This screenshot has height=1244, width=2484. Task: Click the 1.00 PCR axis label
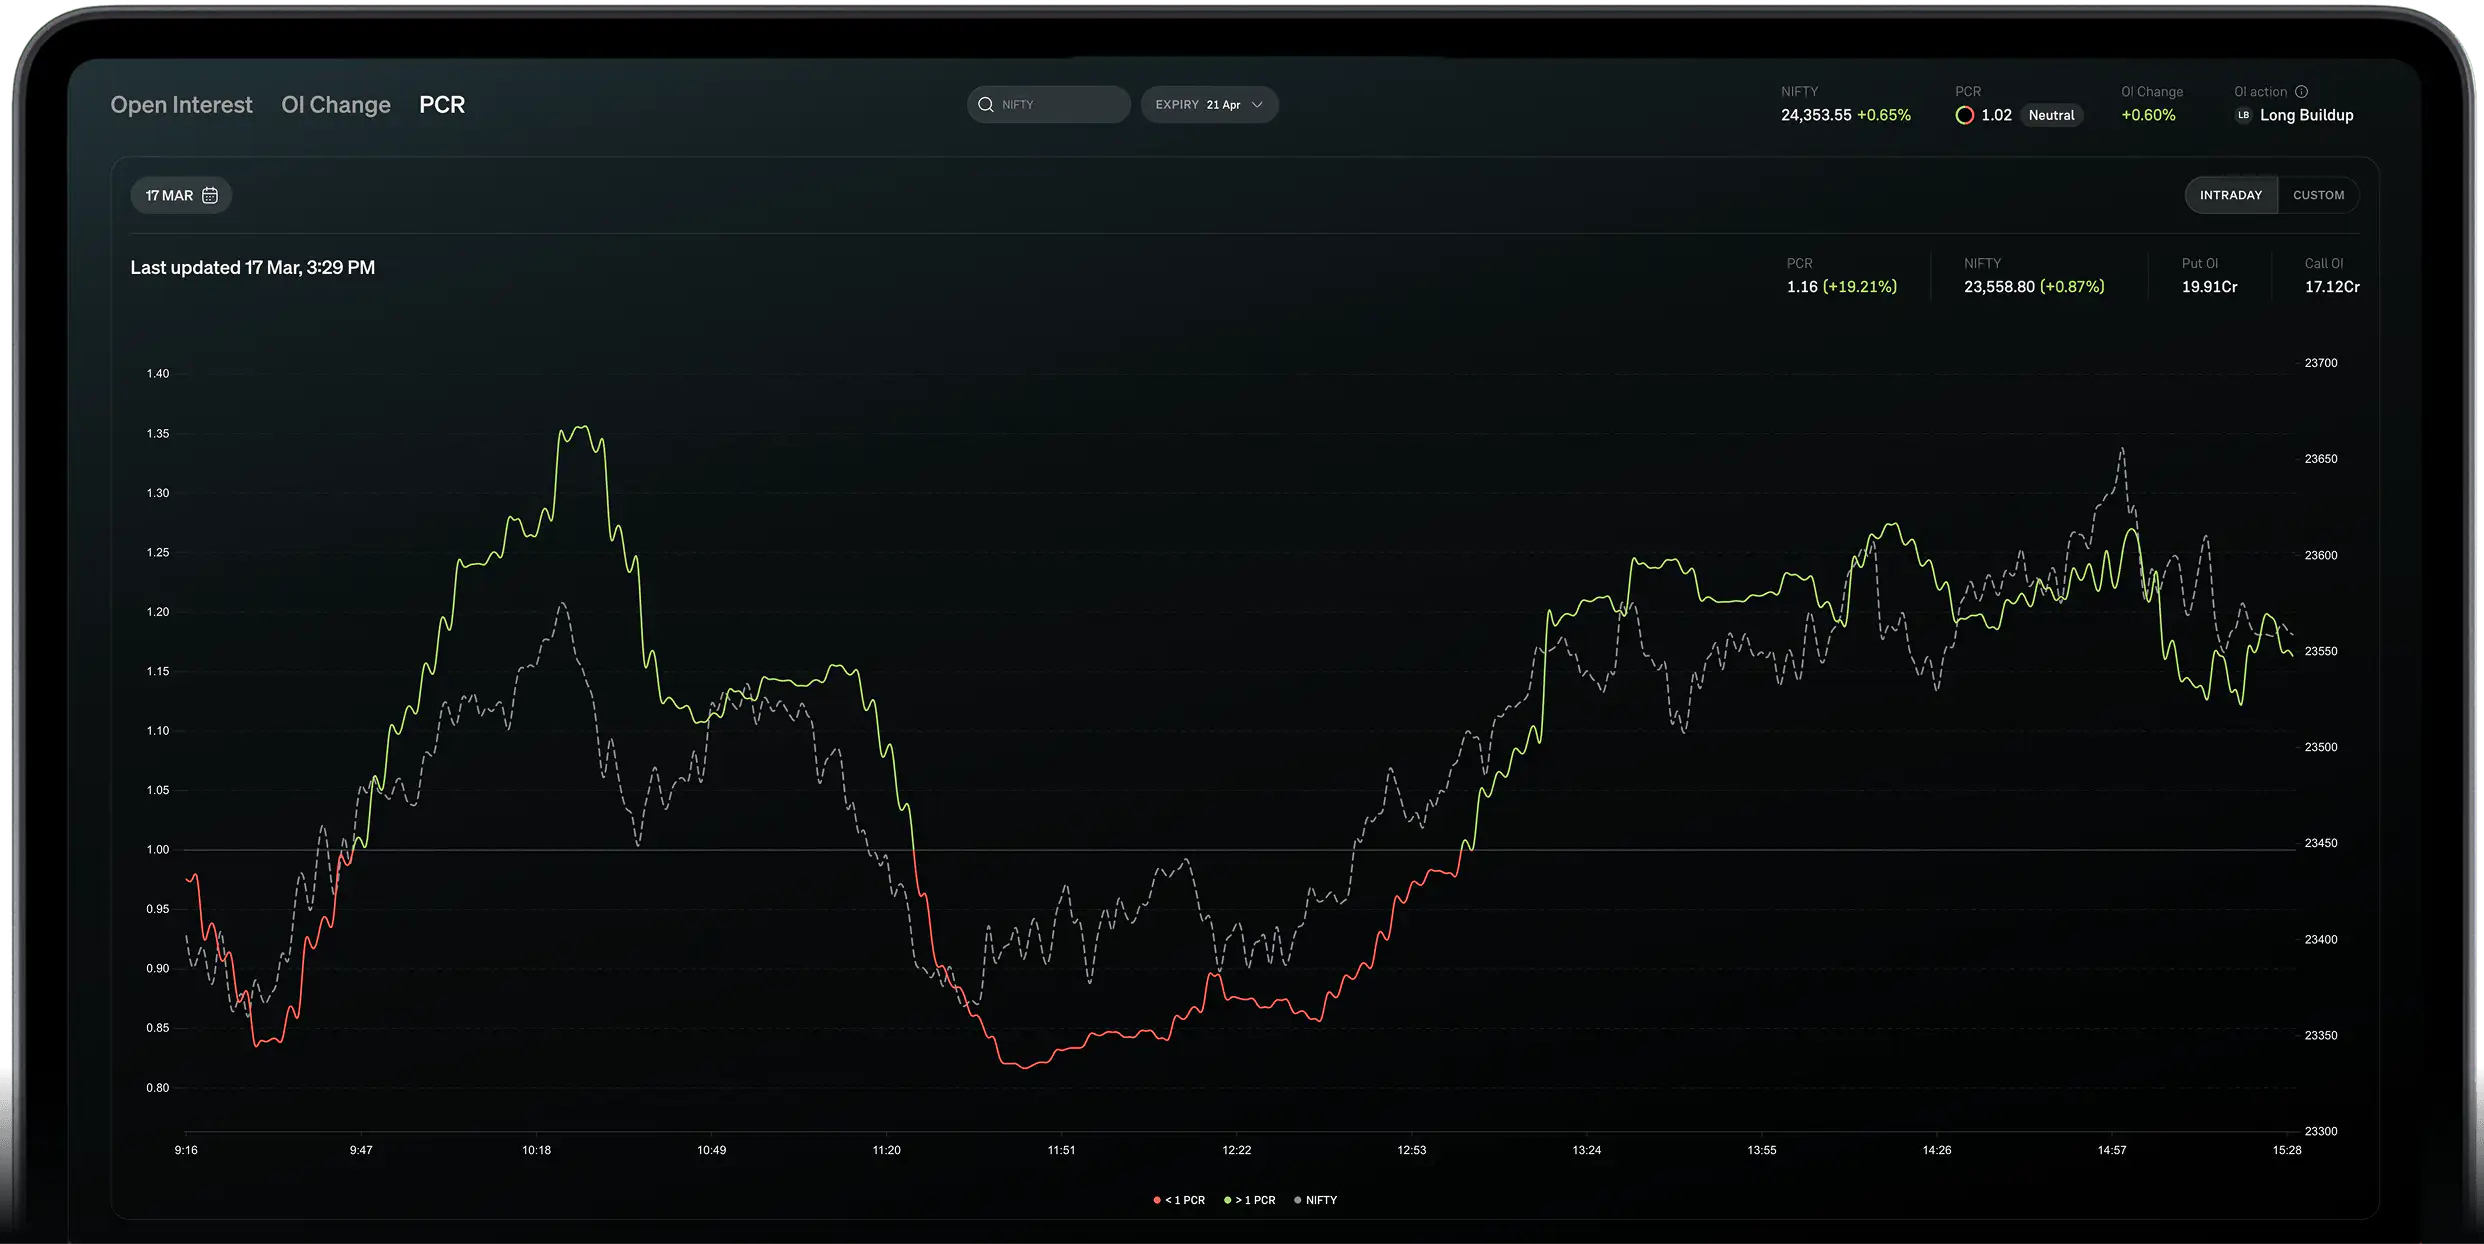click(158, 850)
